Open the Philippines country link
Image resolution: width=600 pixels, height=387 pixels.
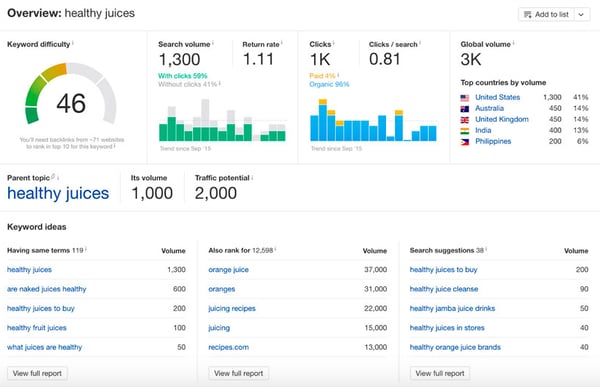[493, 142]
